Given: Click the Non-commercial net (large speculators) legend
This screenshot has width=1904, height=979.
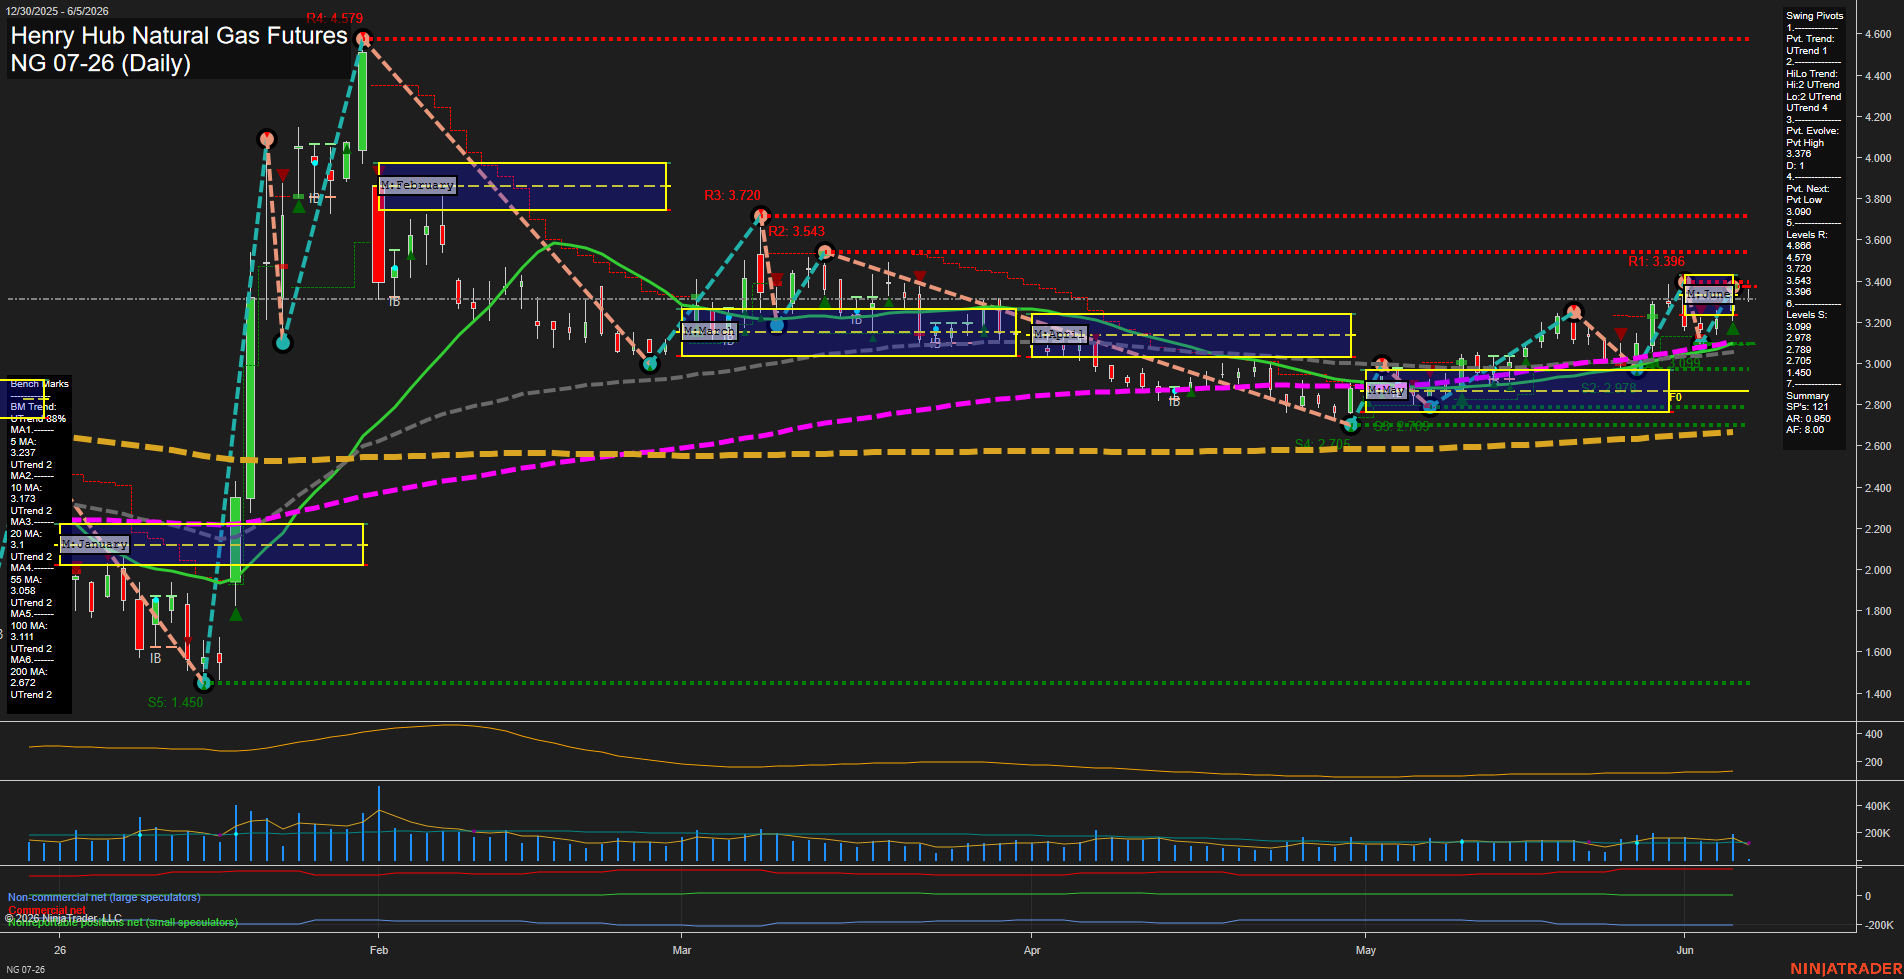Looking at the screenshot, I should coord(104,898).
